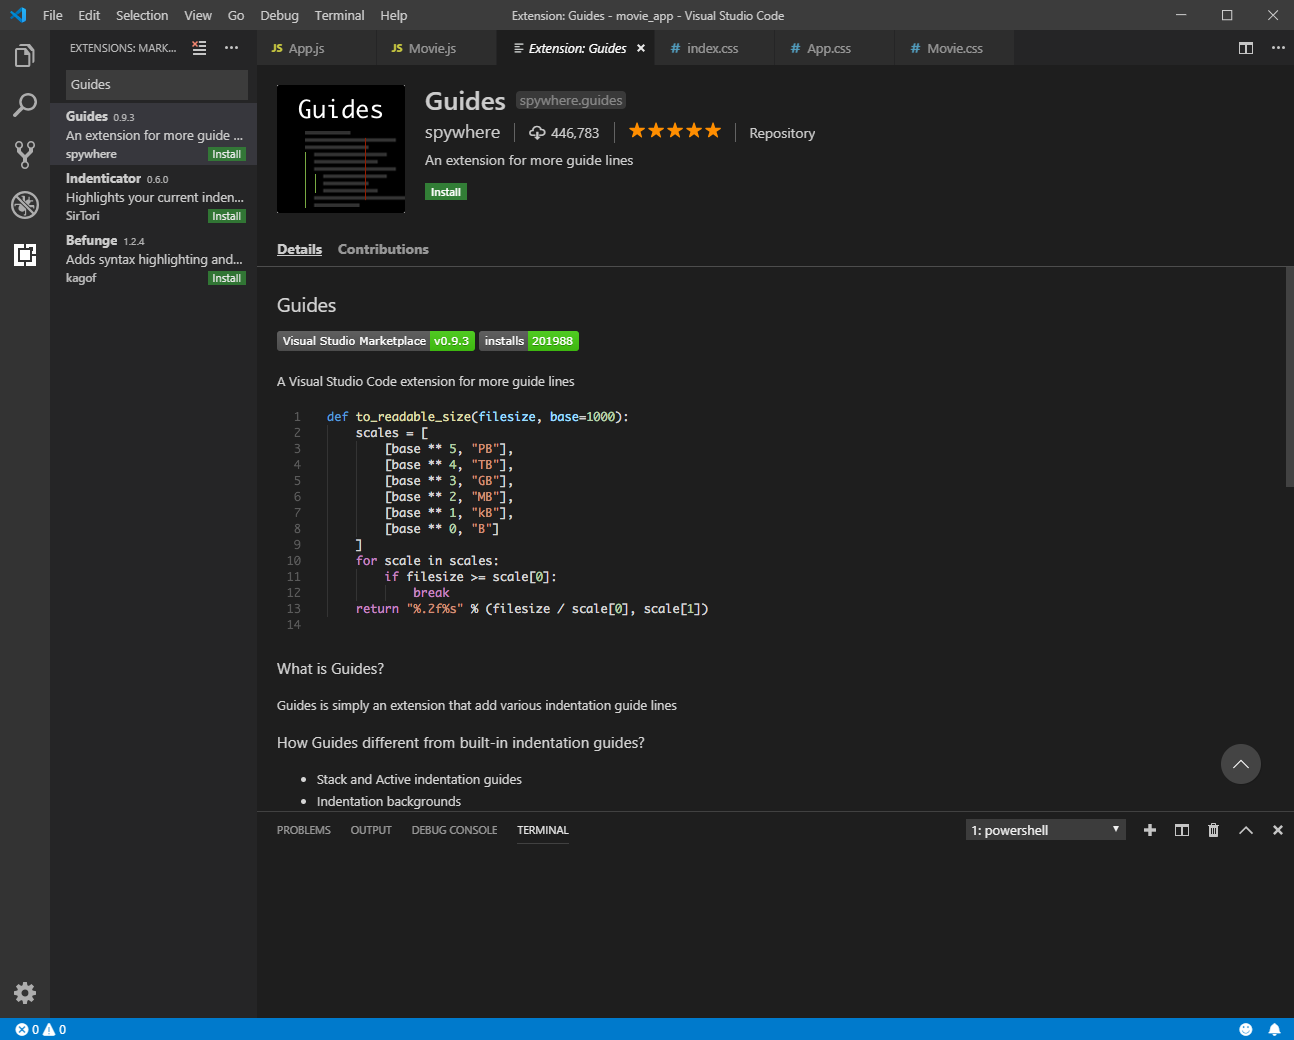Install the Befunge extension

pos(227,278)
